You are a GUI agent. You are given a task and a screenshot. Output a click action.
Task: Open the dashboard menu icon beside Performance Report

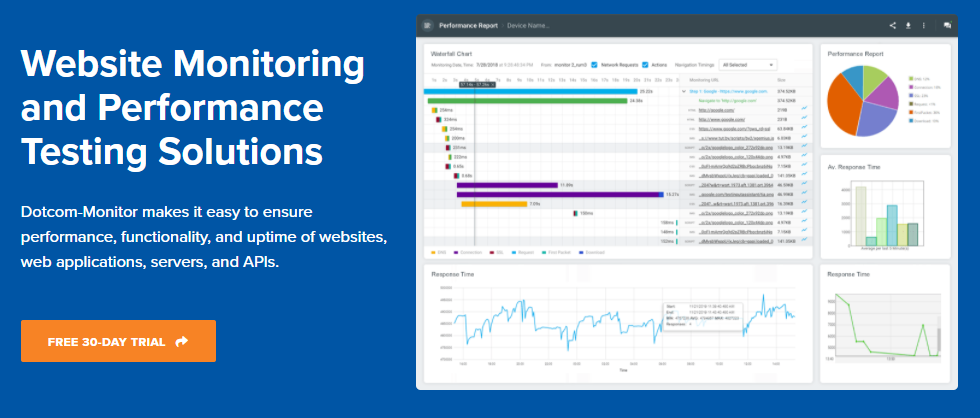tap(428, 26)
